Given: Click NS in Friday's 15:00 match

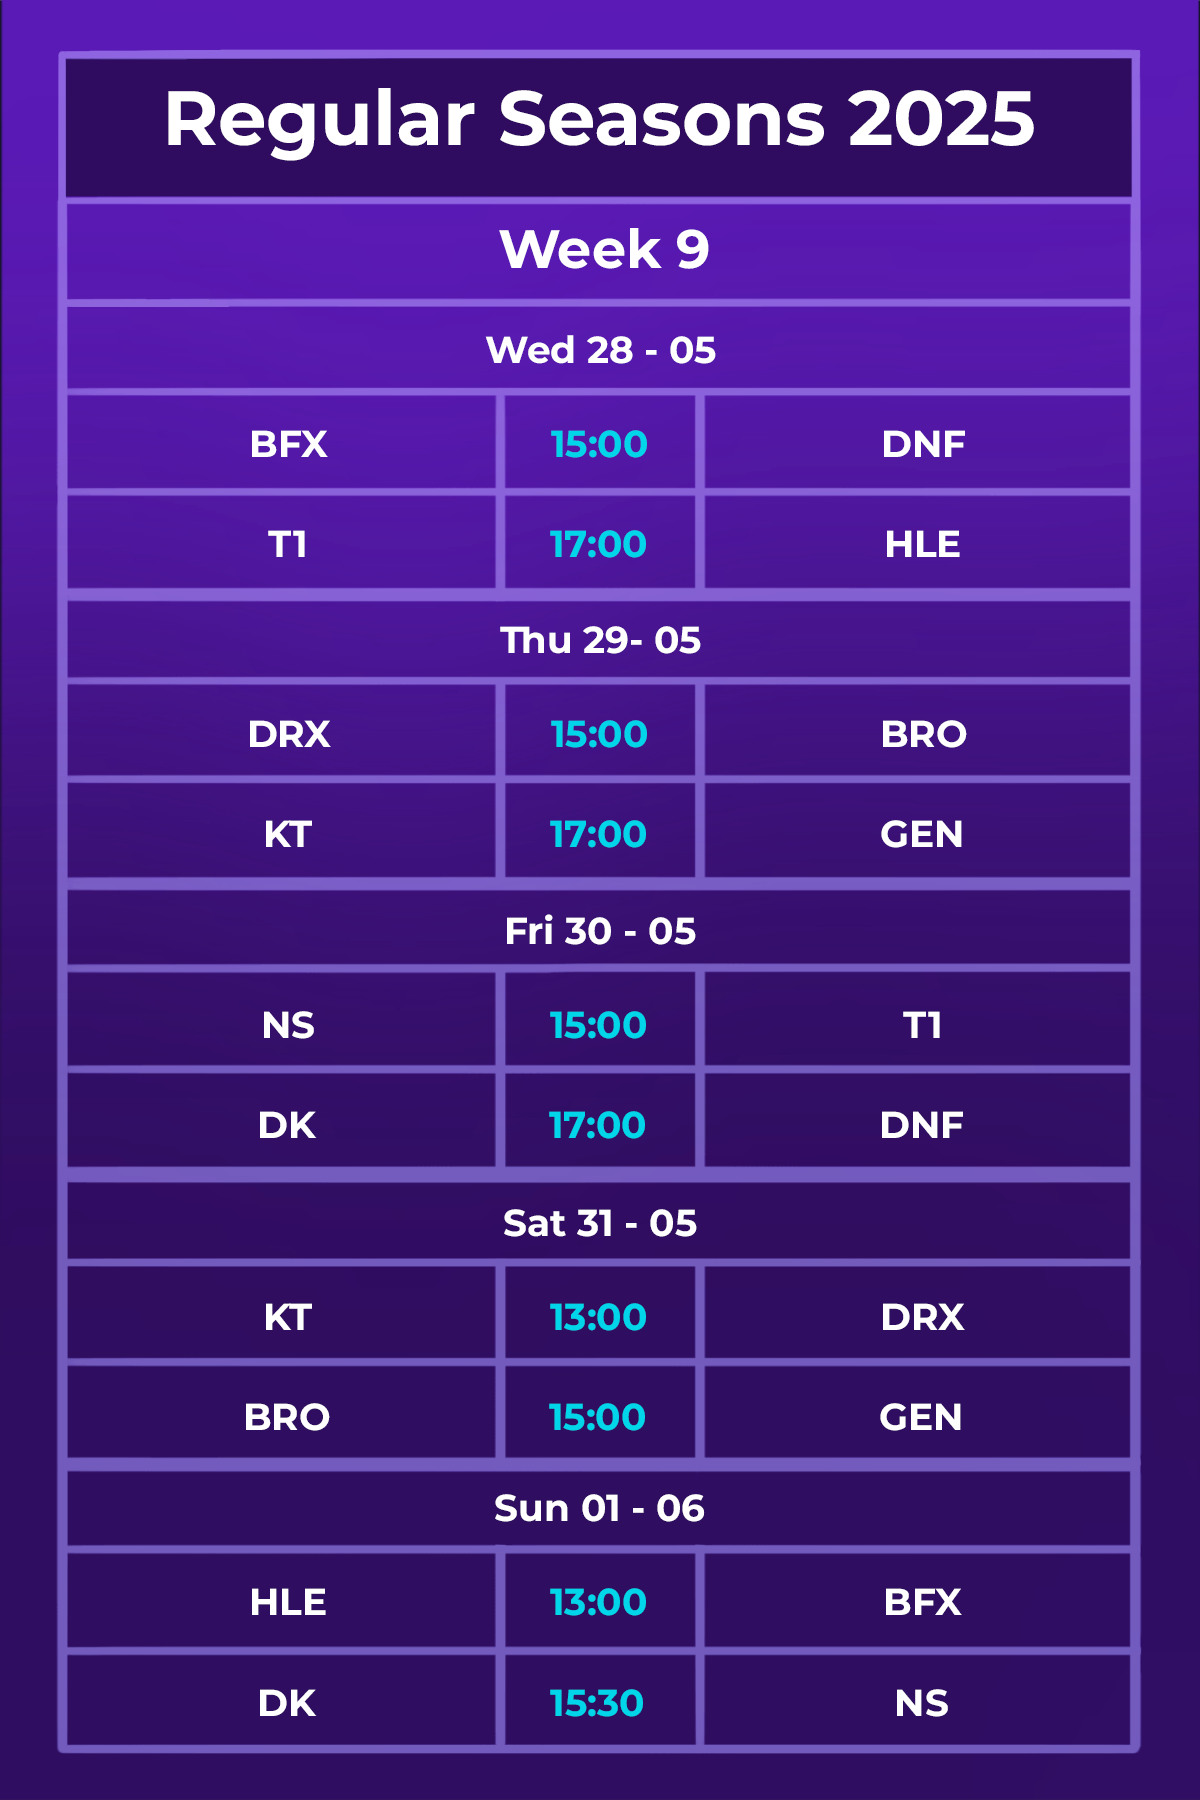Looking at the screenshot, I should click(x=288, y=1025).
